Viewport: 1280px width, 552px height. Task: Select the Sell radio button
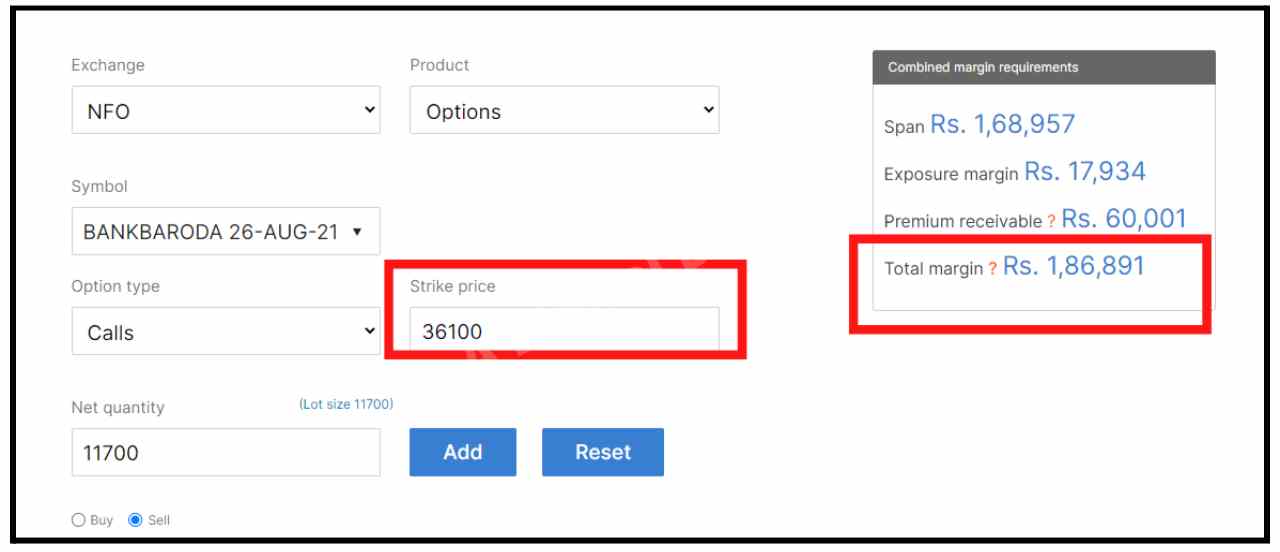[136, 520]
